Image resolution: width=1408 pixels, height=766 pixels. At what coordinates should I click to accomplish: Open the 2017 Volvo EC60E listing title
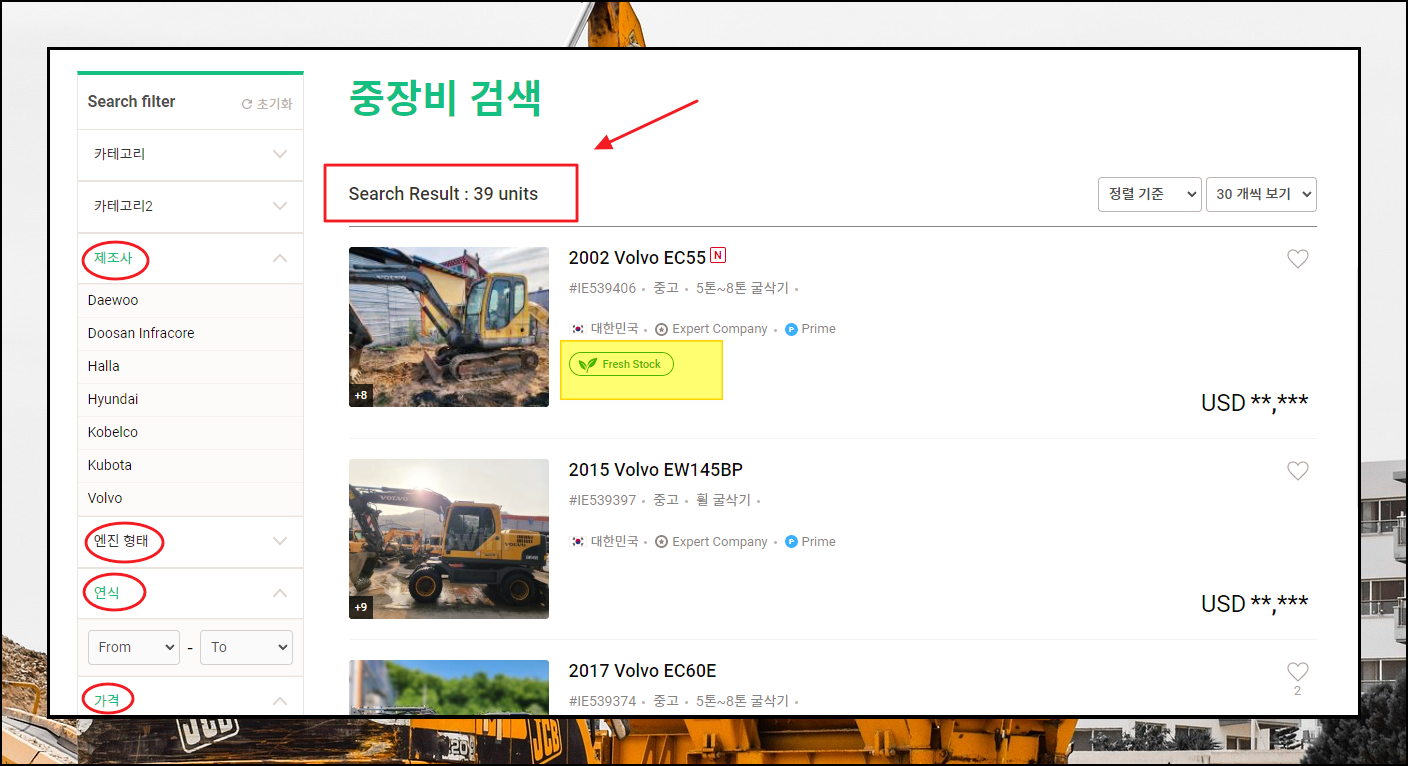click(643, 671)
